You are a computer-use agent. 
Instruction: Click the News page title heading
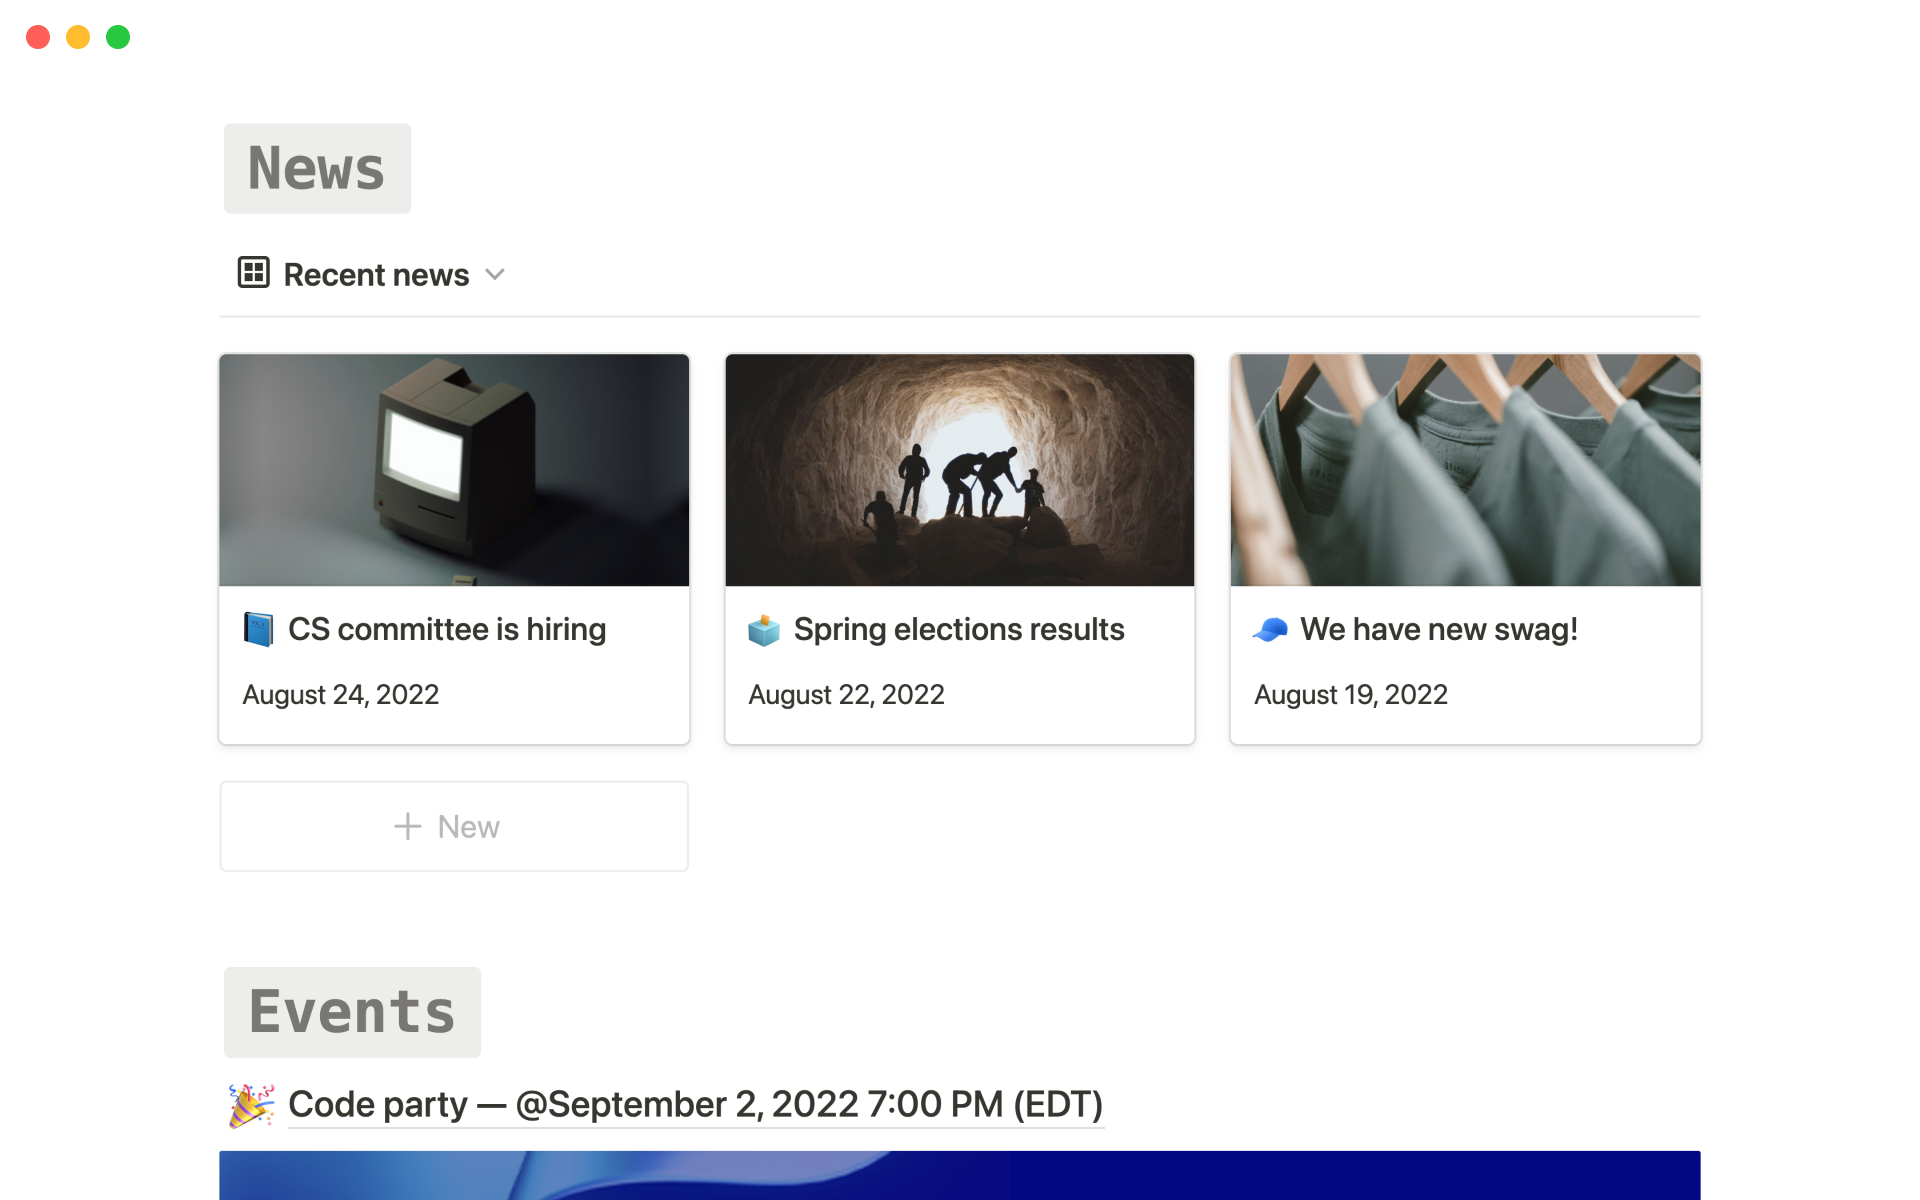[x=316, y=168]
